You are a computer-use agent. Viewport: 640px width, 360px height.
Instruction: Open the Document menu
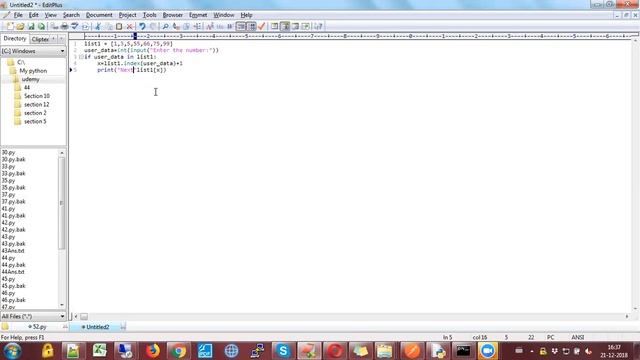click(99, 15)
